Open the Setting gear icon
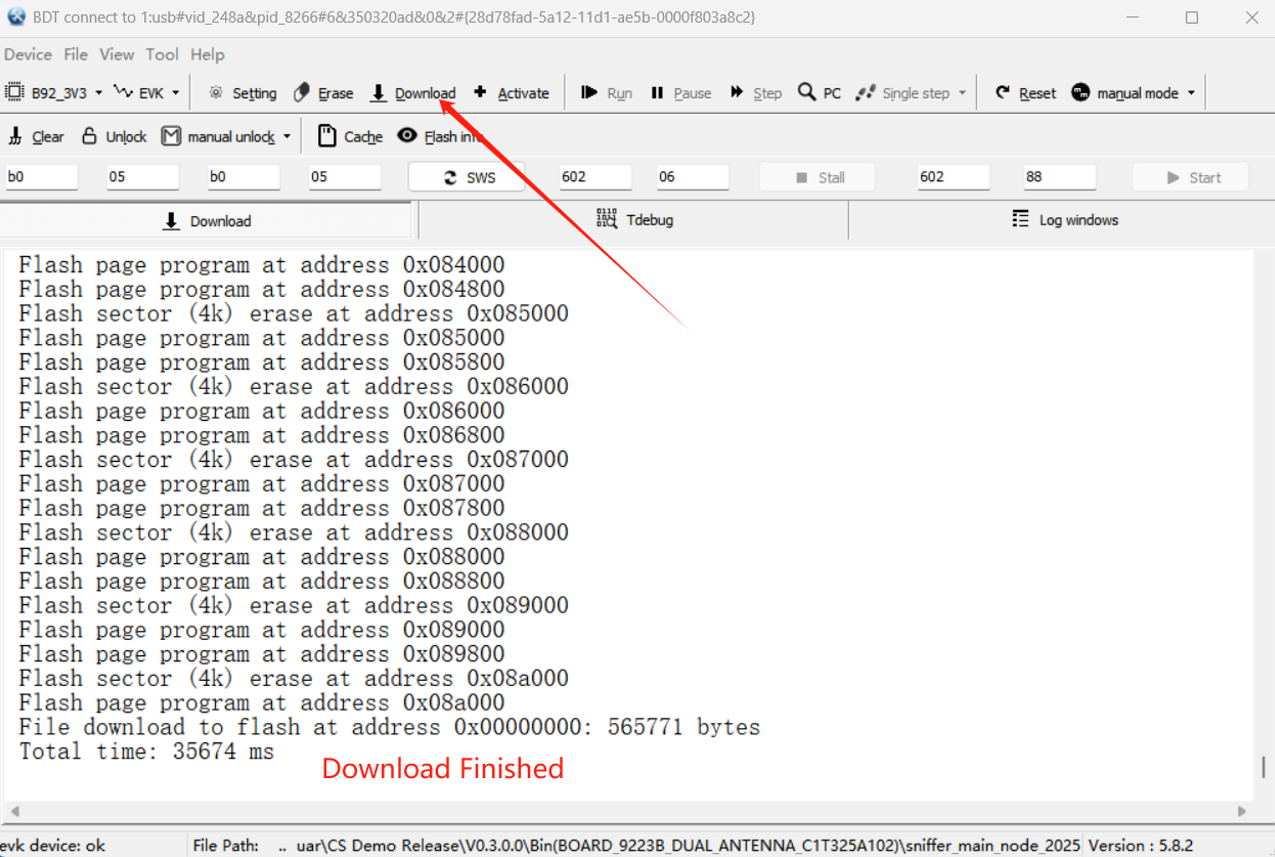Screen dimensions: 1275x857 (216, 93)
